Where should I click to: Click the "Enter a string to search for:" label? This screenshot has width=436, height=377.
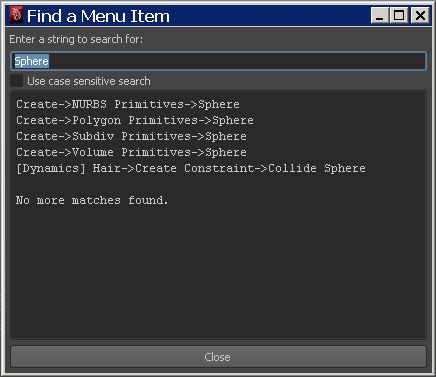(x=76, y=39)
